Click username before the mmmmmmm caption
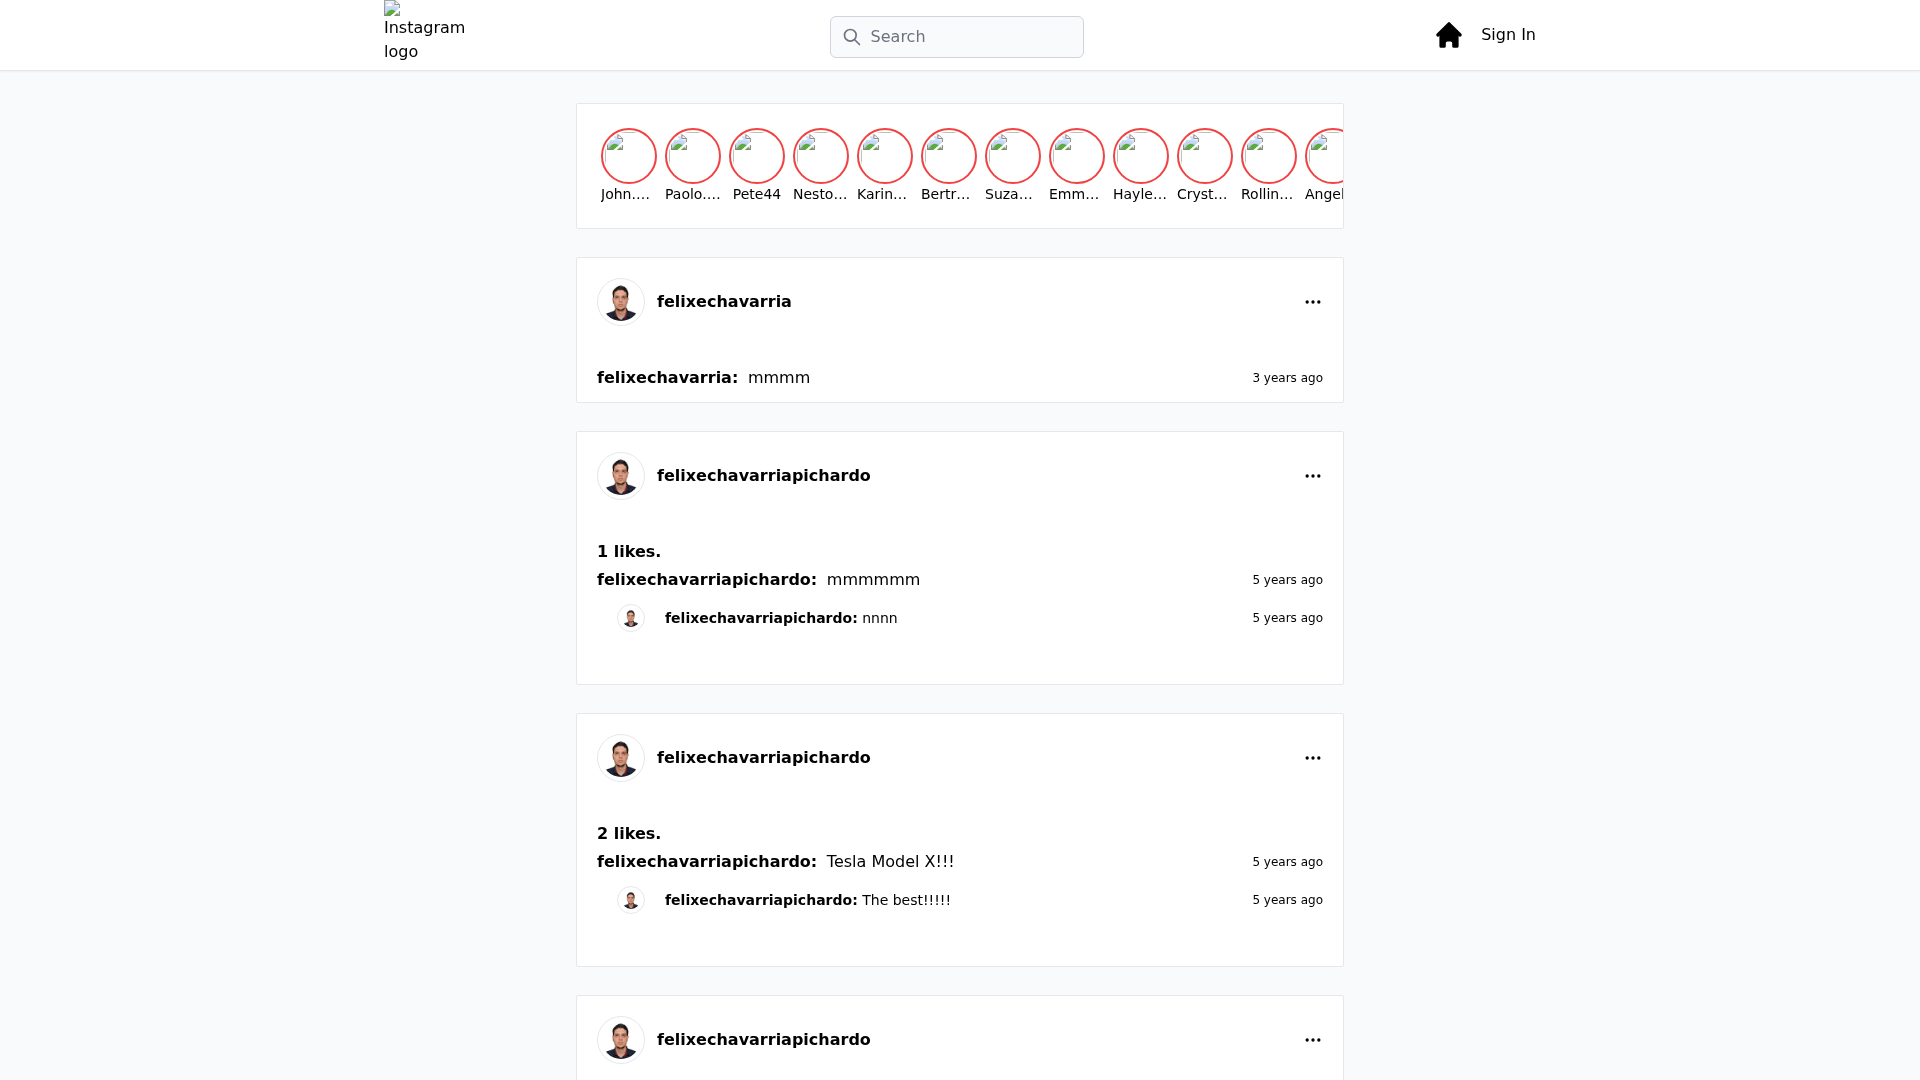The image size is (1920, 1080). (x=707, y=580)
